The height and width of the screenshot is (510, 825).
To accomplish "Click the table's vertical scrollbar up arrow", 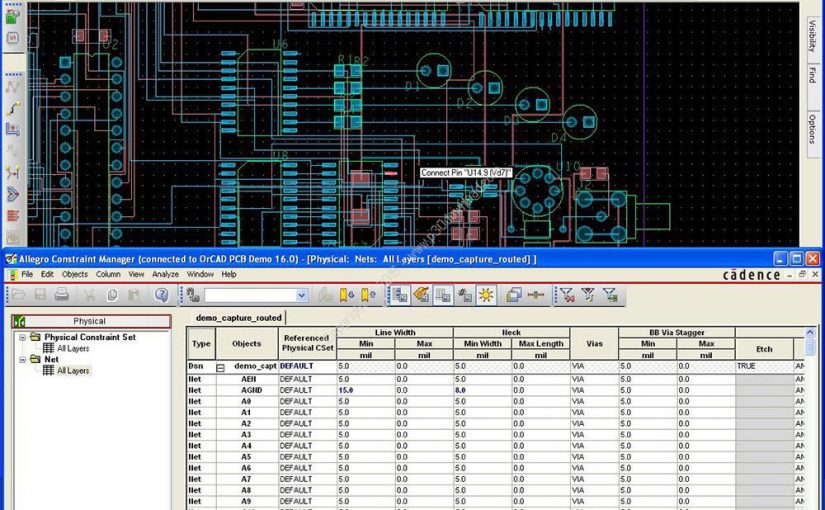I will pyautogui.click(x=810, y=333).
